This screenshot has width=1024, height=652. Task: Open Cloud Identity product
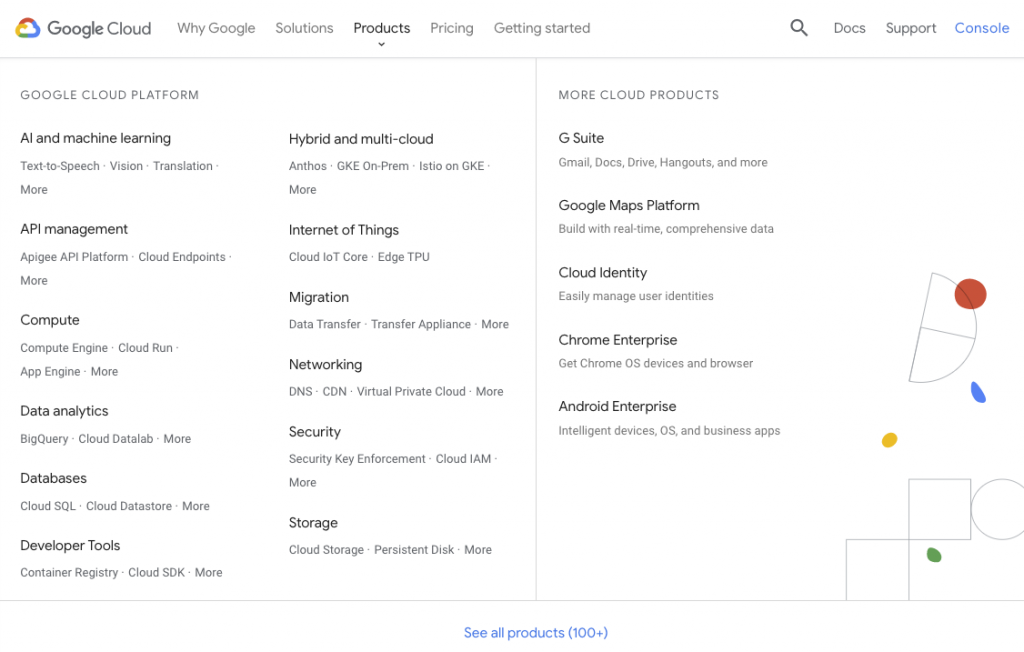[603, 272]
